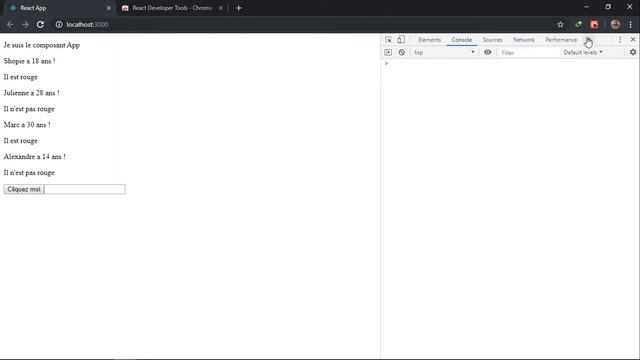Click text 'Marc a 30 ans !'
The width and height of the screenshot is (640, 360).
click(27, 124)
